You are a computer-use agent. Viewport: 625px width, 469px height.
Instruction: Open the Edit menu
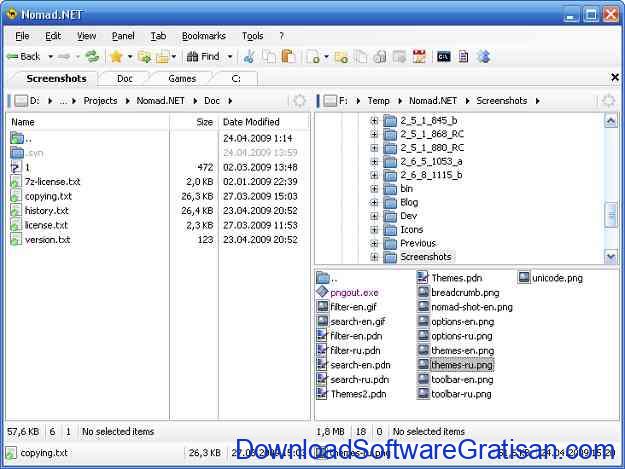click(x=53, y=36)
